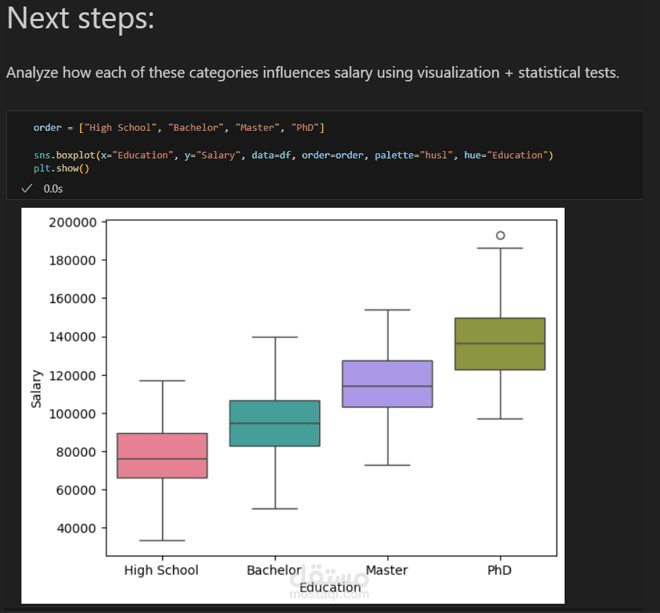Click the pink High School box
The image size is (660, 613).
point(161,455)
